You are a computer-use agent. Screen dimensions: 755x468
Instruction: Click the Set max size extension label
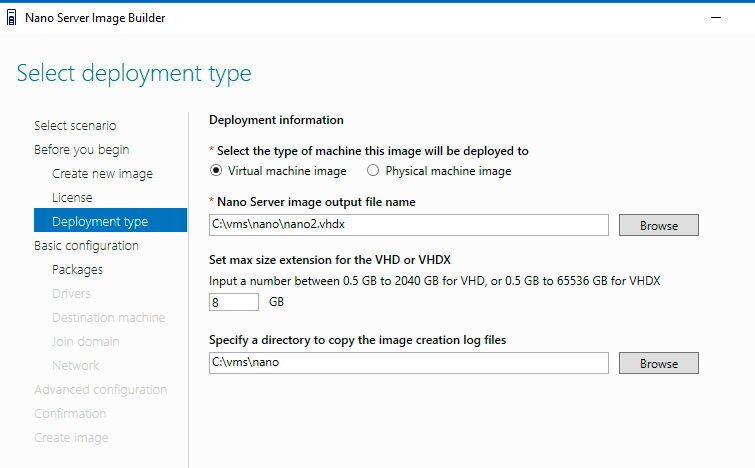[330, 260]
